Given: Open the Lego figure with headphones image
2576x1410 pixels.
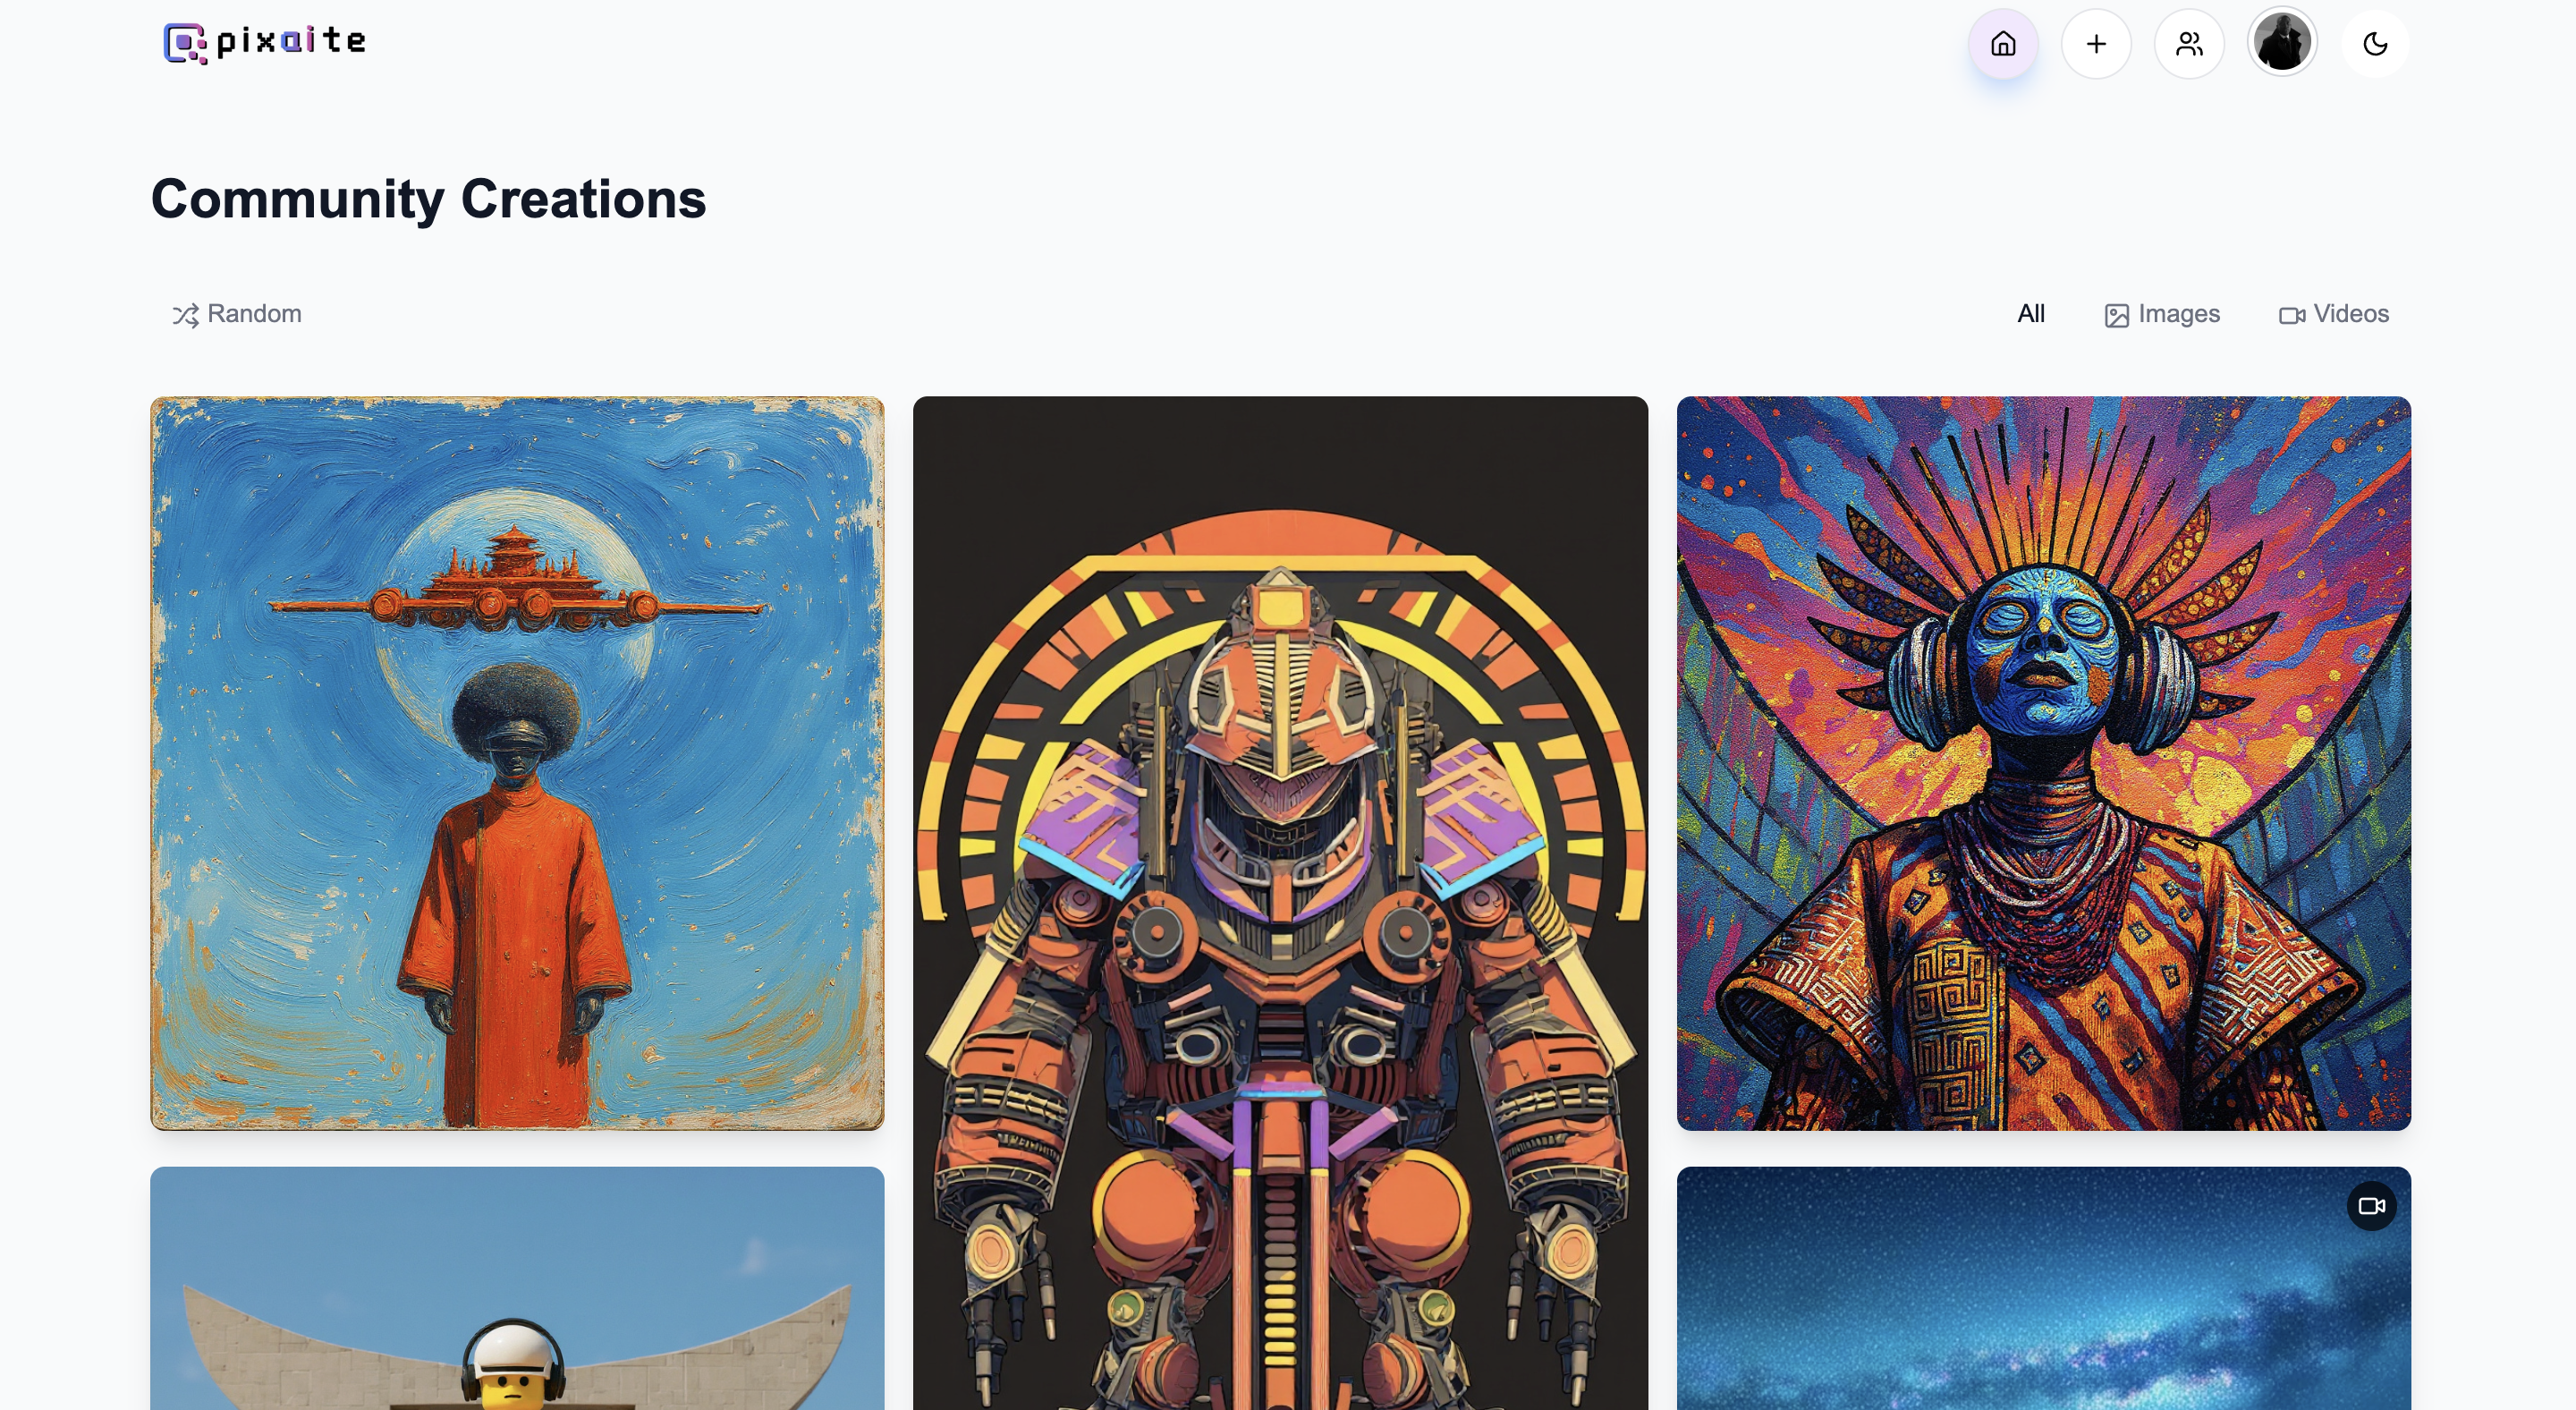Looking at the screenshot, I should (x=517, y=1288).
